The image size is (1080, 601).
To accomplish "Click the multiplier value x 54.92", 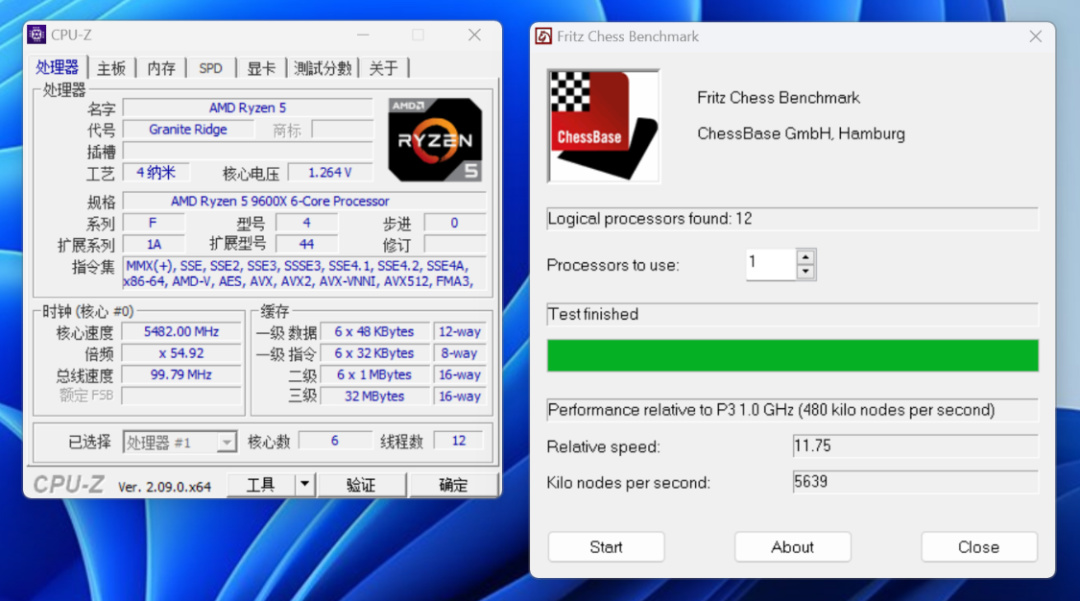I will [181, 353].
